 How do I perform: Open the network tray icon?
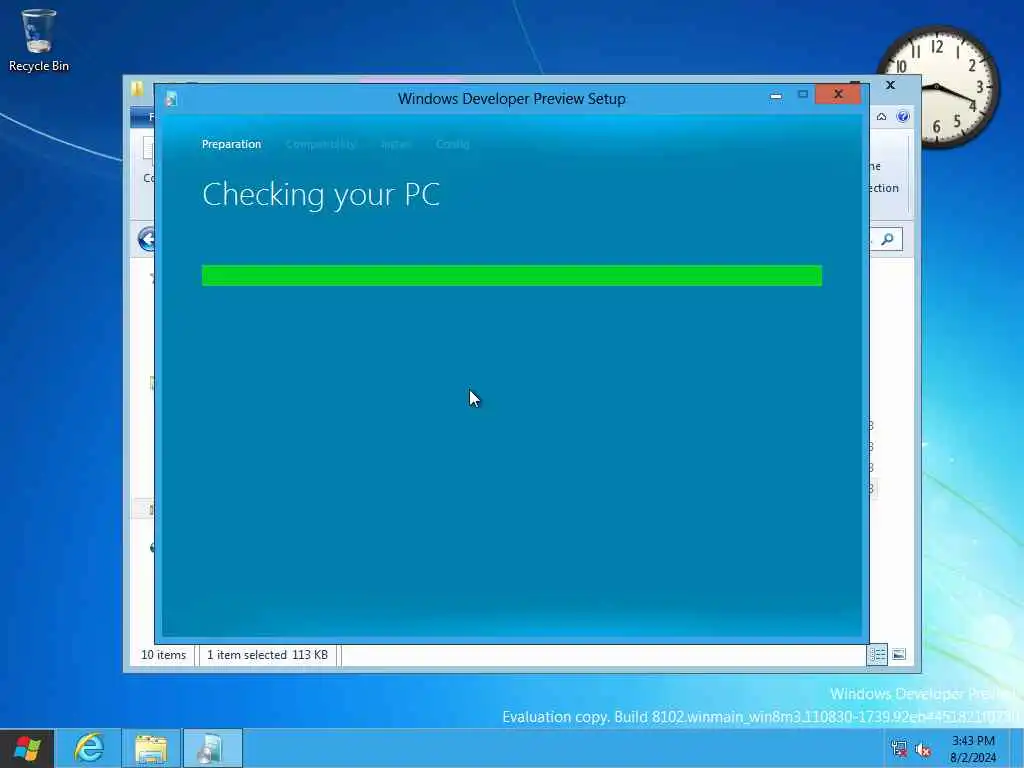[899, 749]
